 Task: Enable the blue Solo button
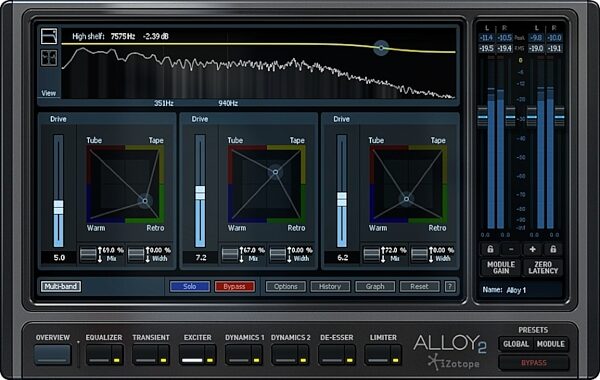190,286
